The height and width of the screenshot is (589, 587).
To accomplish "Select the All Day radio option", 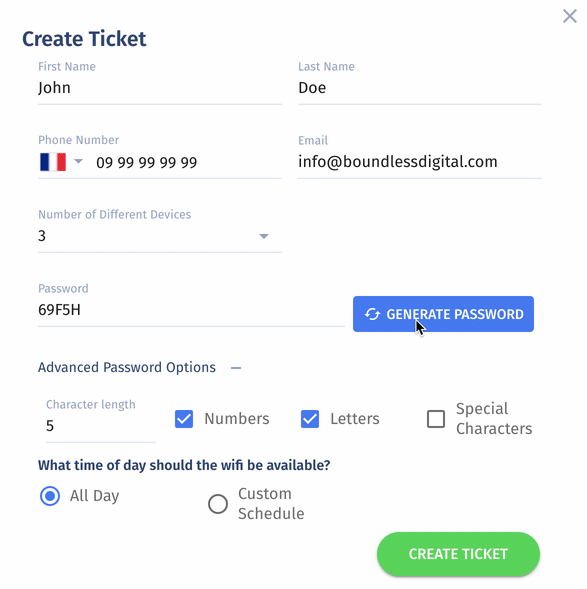I will 50,496.
